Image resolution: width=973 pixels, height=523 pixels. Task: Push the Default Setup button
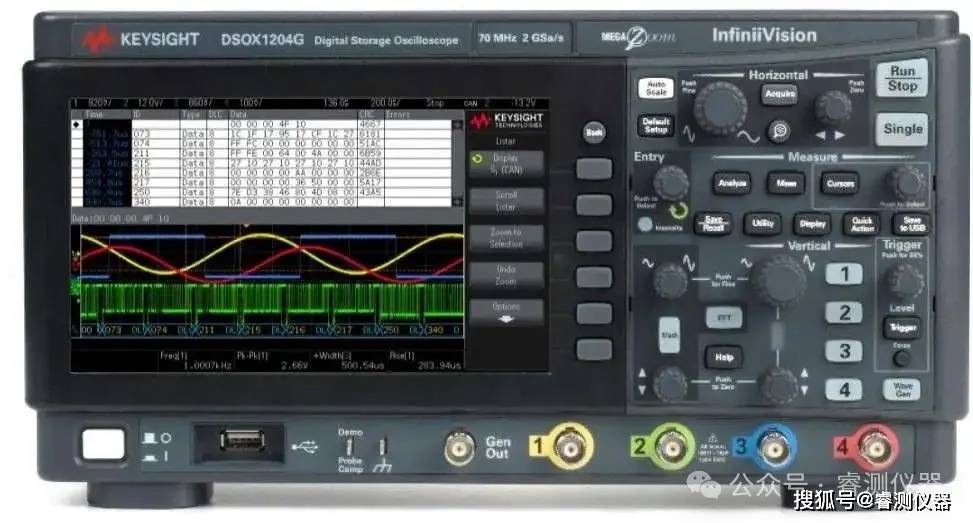[x=655, y=125]
